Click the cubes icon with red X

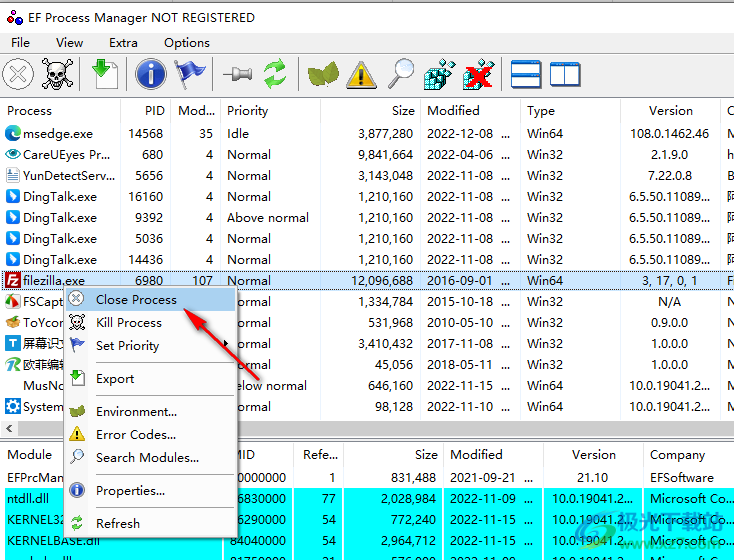[478, 74]
